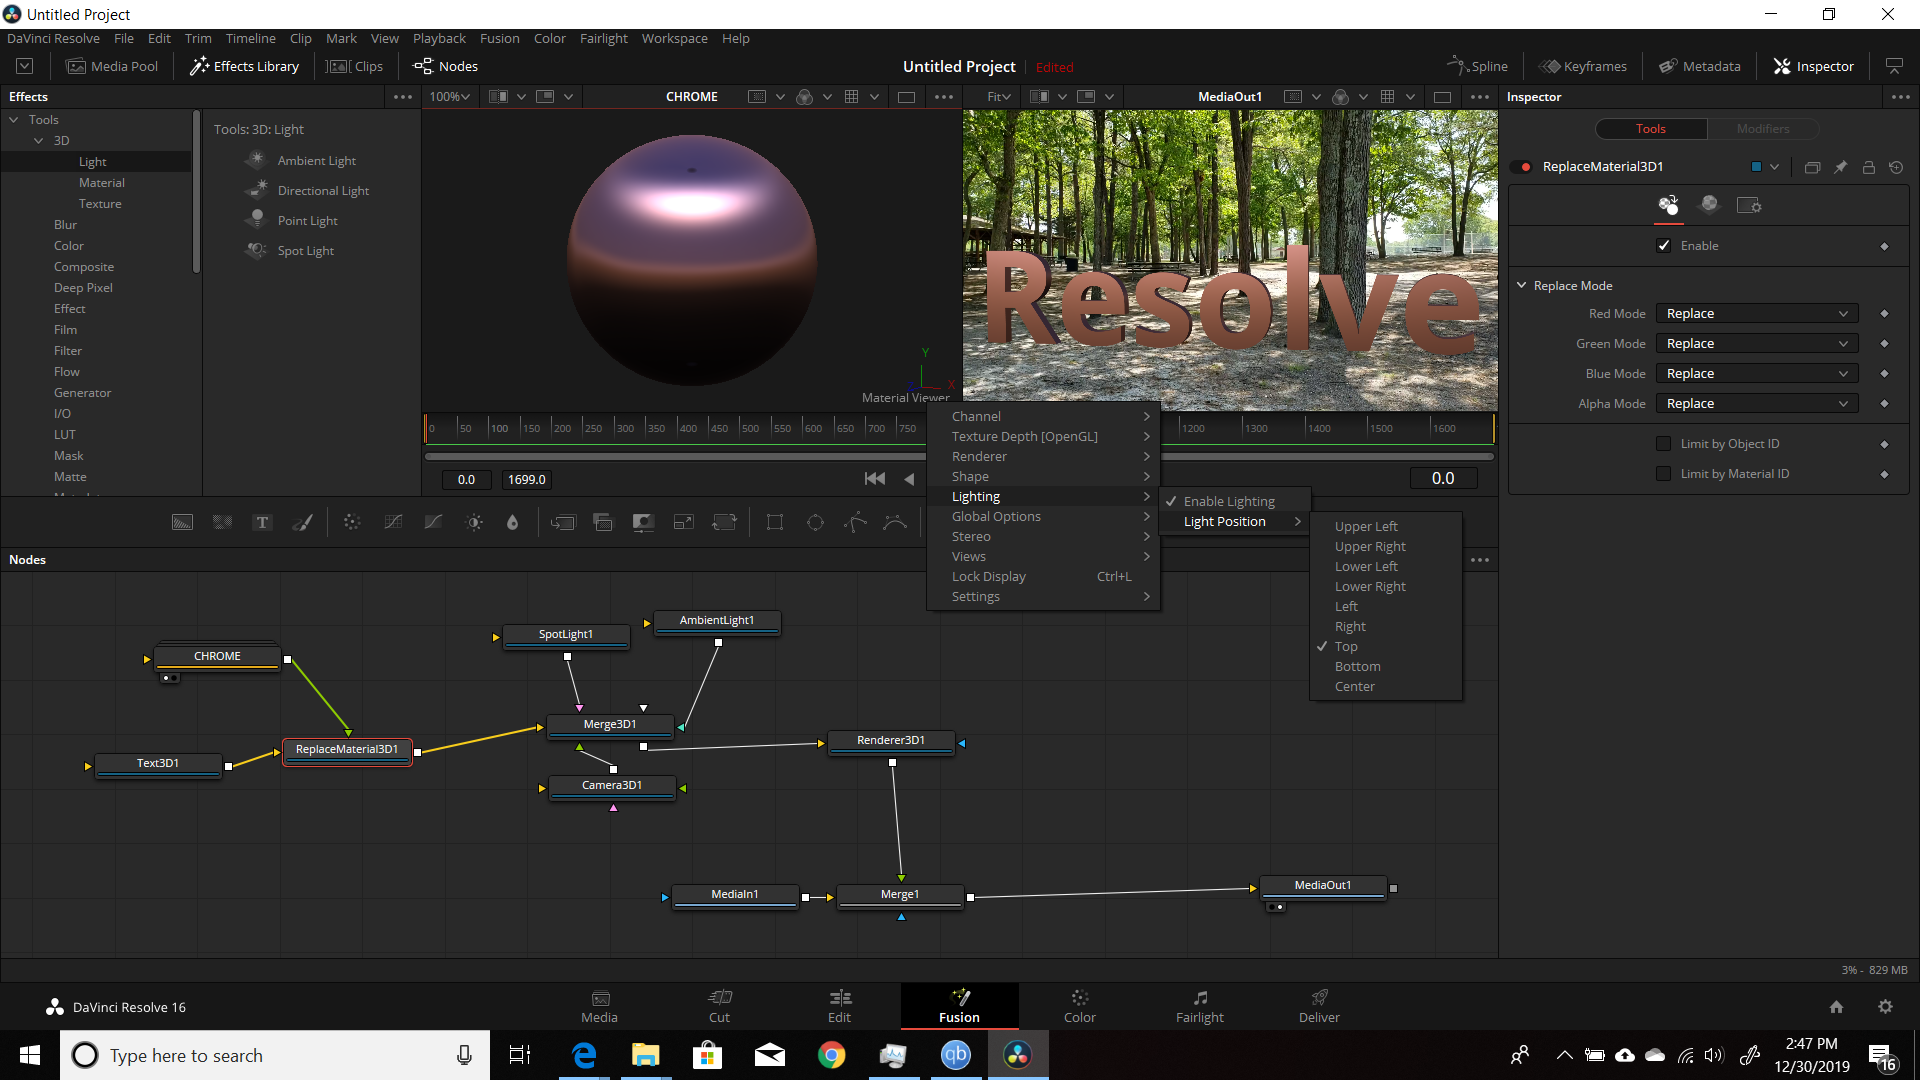Viewport: 1920px width, 1080px height.
Task: Switch to the Modifiers tab
Action: (x=1763, y=129)
